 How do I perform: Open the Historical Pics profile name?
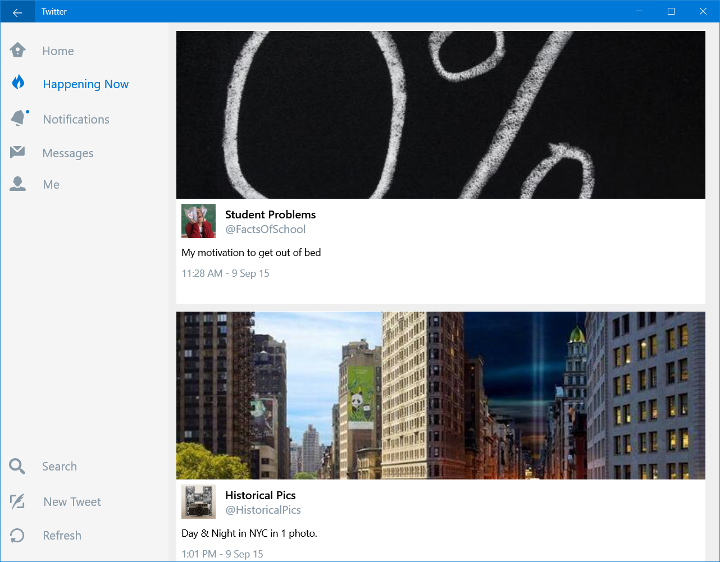tap(260, 495)
